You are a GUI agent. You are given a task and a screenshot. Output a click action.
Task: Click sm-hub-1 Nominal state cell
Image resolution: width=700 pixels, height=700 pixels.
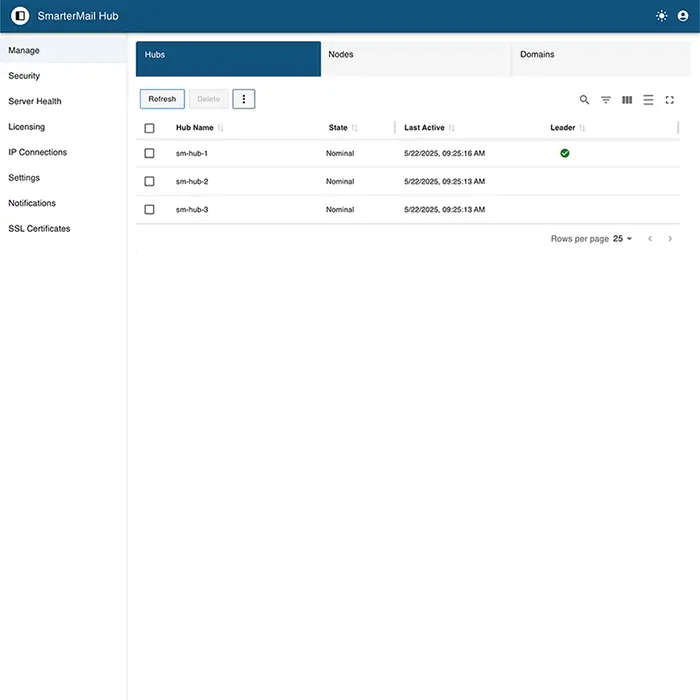point(340,153)
